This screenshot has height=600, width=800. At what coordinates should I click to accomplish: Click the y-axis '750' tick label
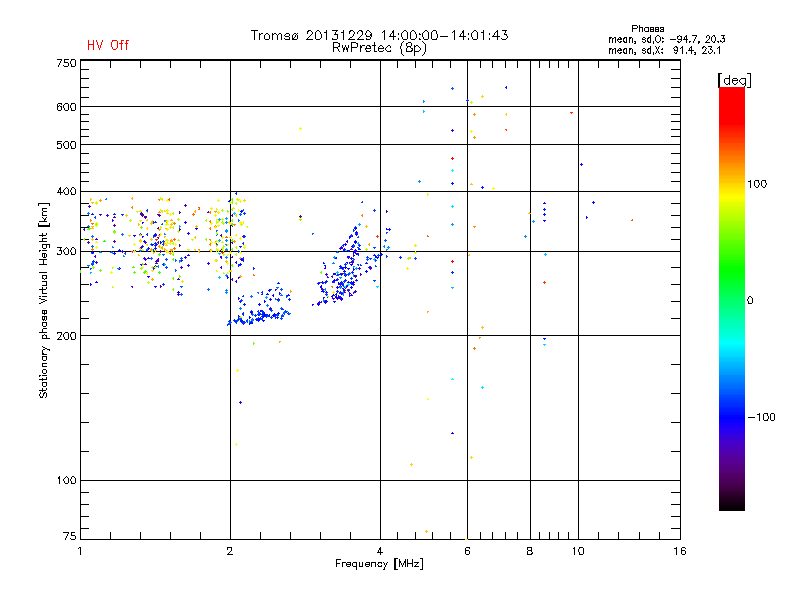tap(66, 63)
